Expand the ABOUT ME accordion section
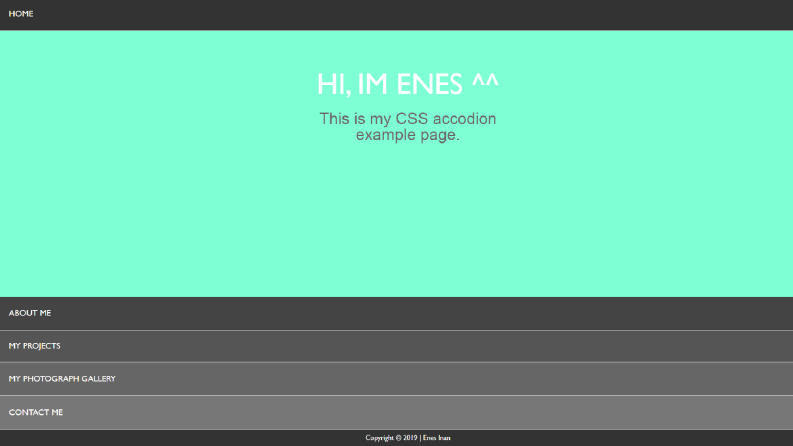Screen dimensions: 793x446 tap(396, 314)
